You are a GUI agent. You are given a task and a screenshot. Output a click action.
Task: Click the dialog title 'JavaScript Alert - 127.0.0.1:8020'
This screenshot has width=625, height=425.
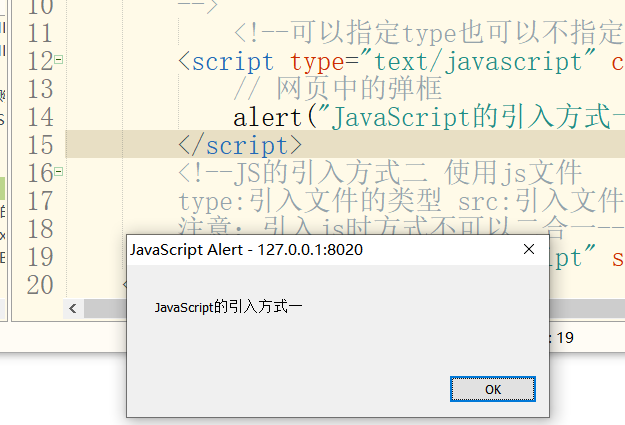click(246, 250)
